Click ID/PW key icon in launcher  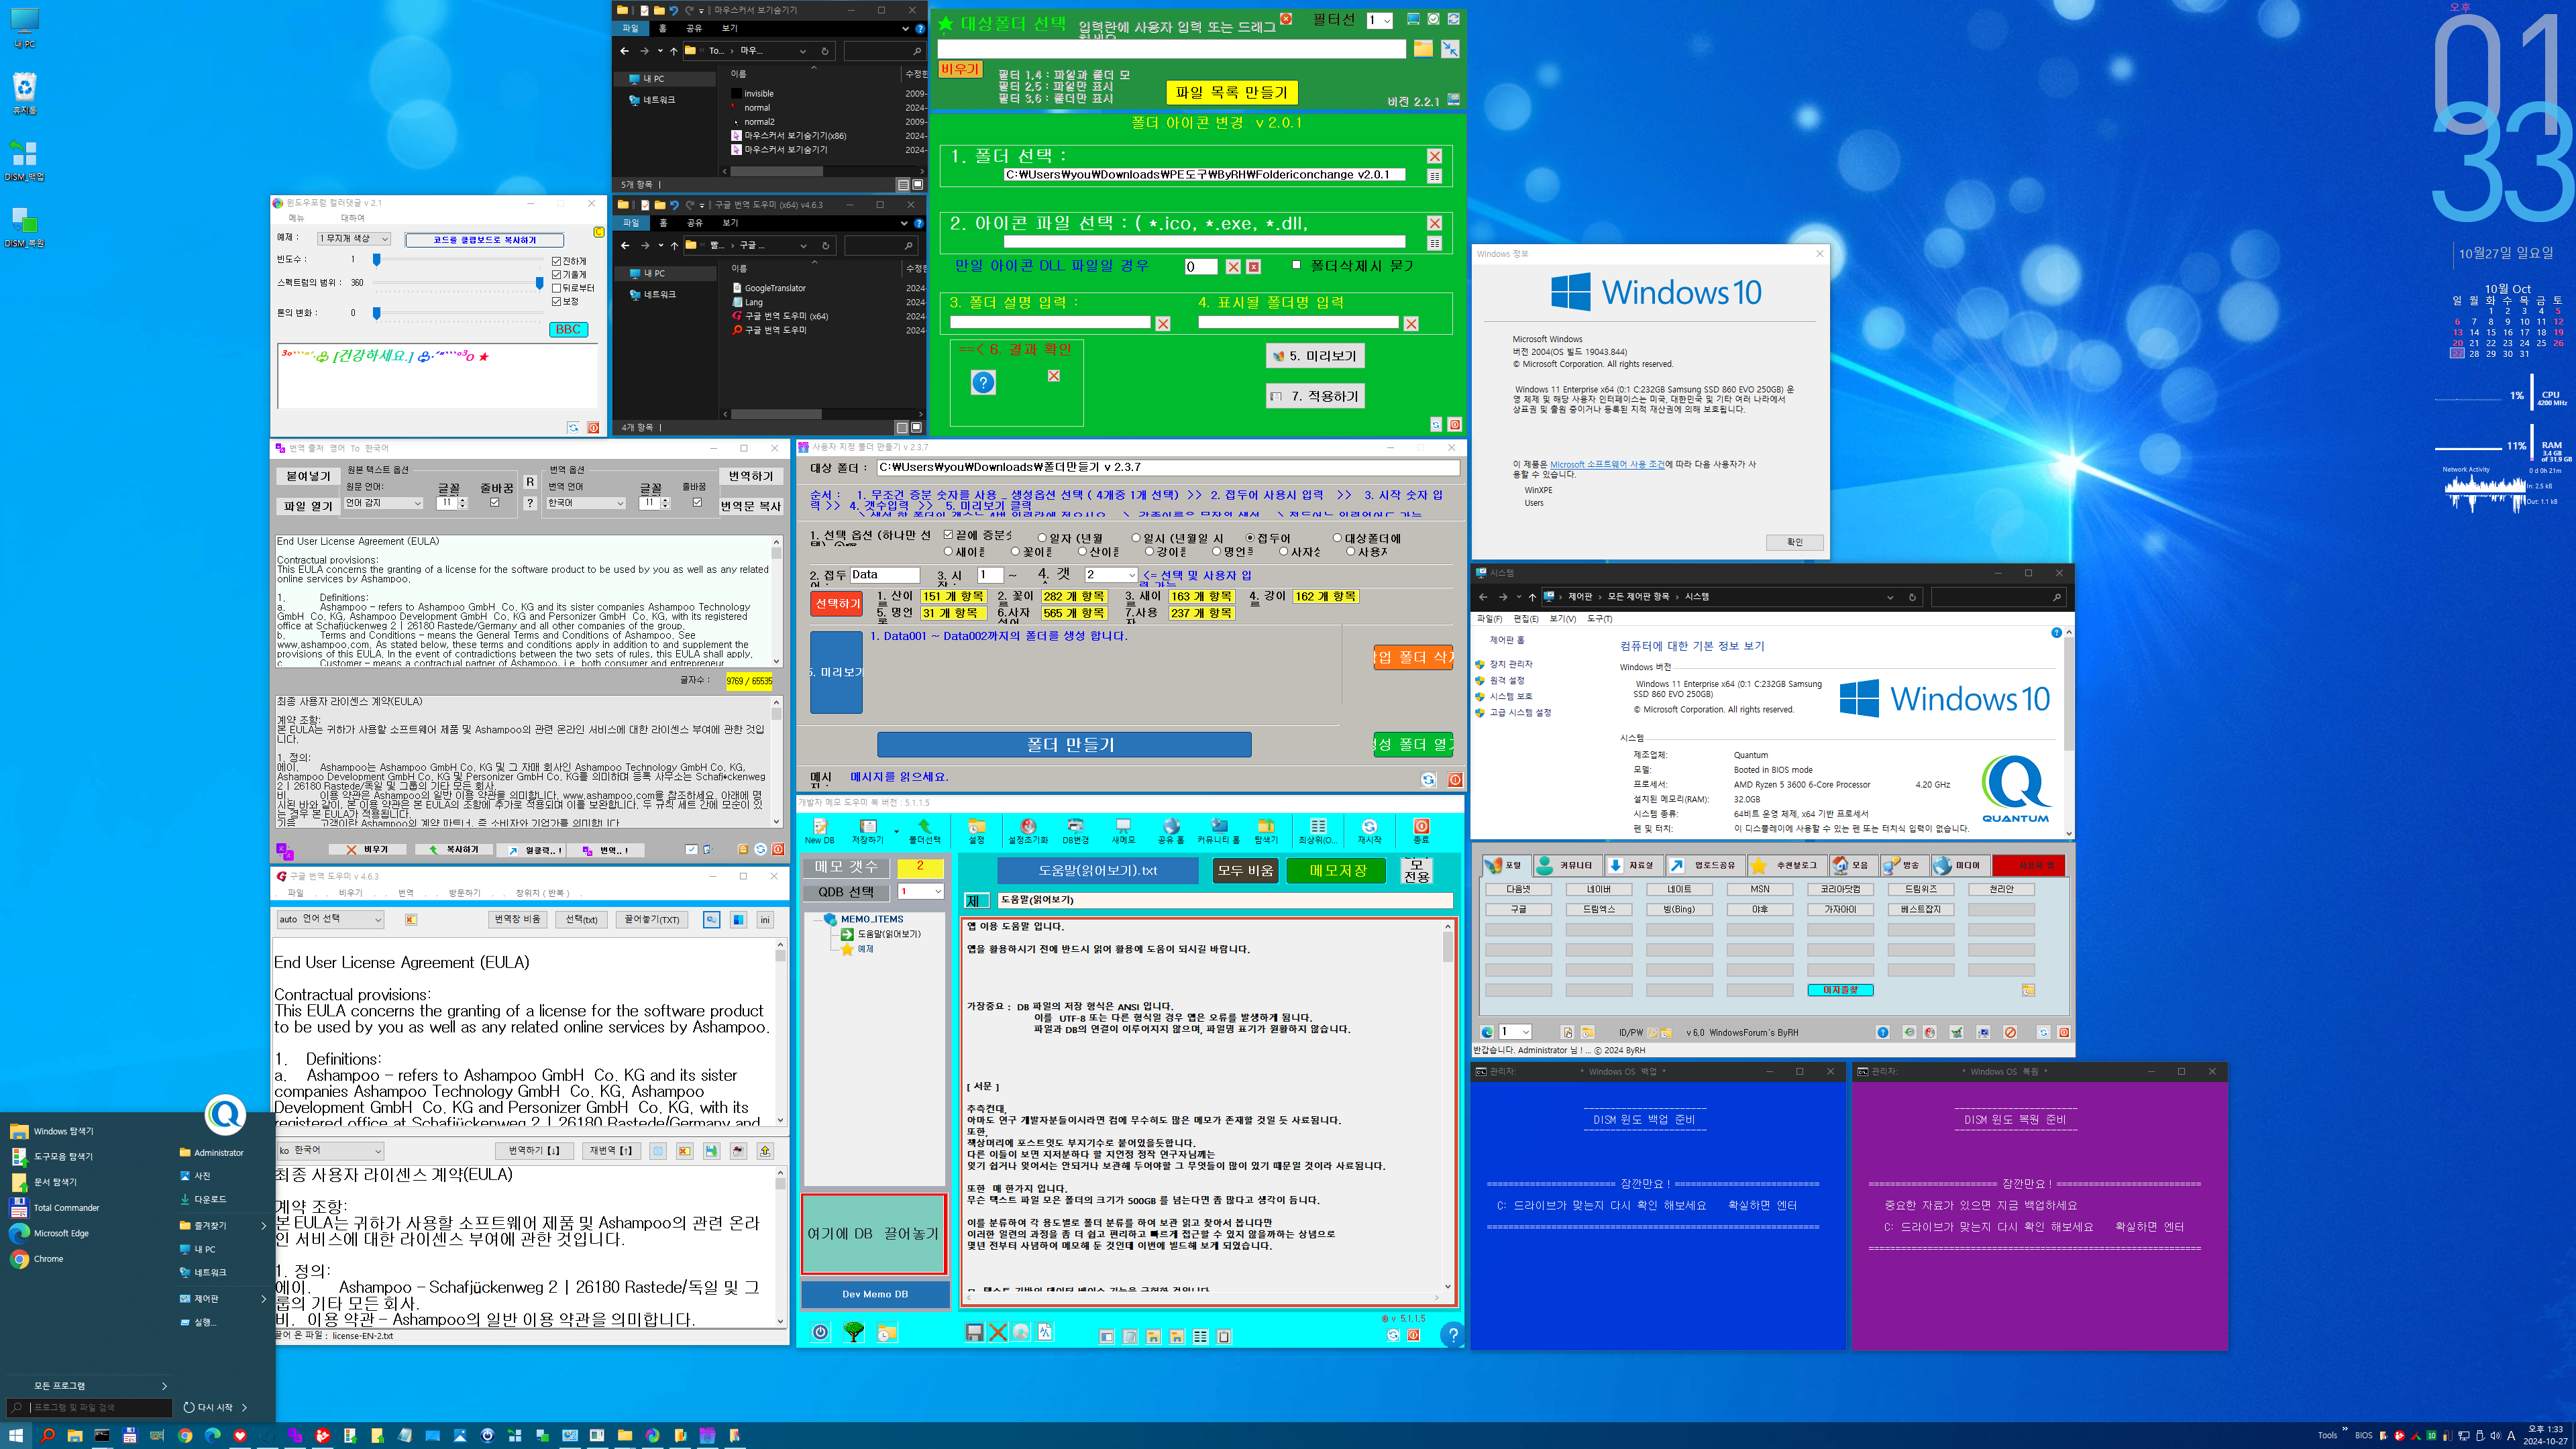[x=1654, y=1032]
